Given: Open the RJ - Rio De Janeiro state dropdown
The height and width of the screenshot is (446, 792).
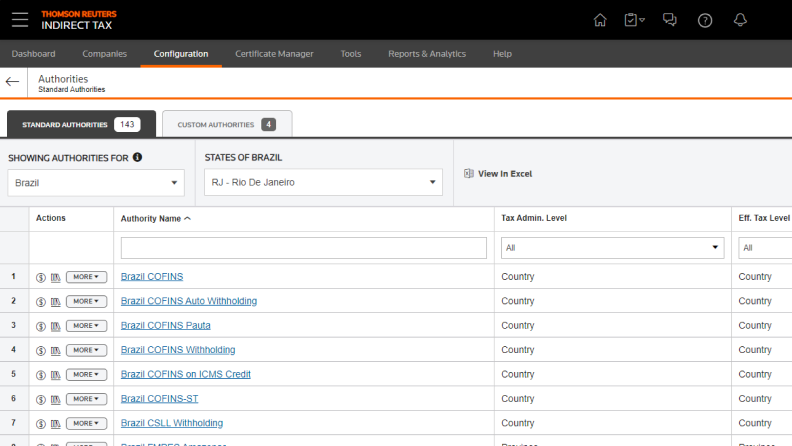Looking at the screenshot, I should pyautogui.click(x=323, y=183).
